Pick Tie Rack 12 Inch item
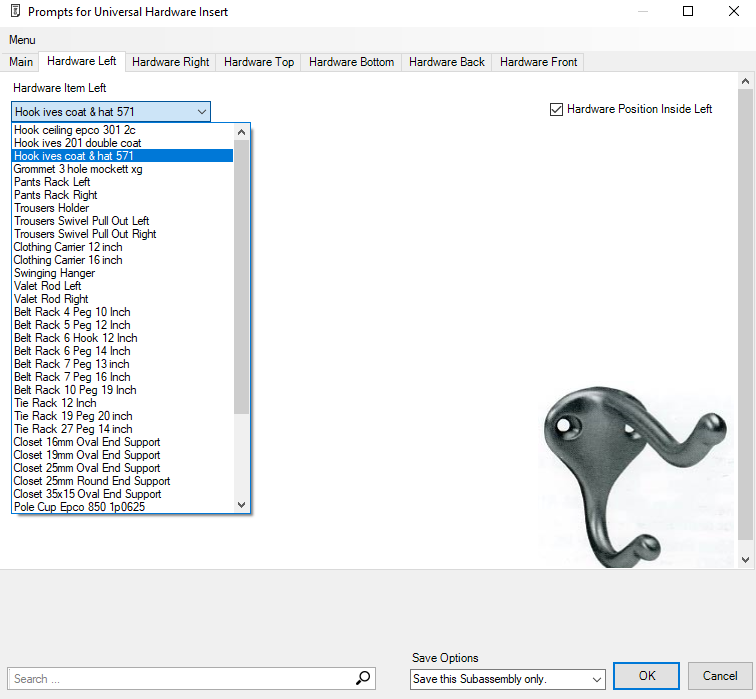 click(x=55, y=403)
